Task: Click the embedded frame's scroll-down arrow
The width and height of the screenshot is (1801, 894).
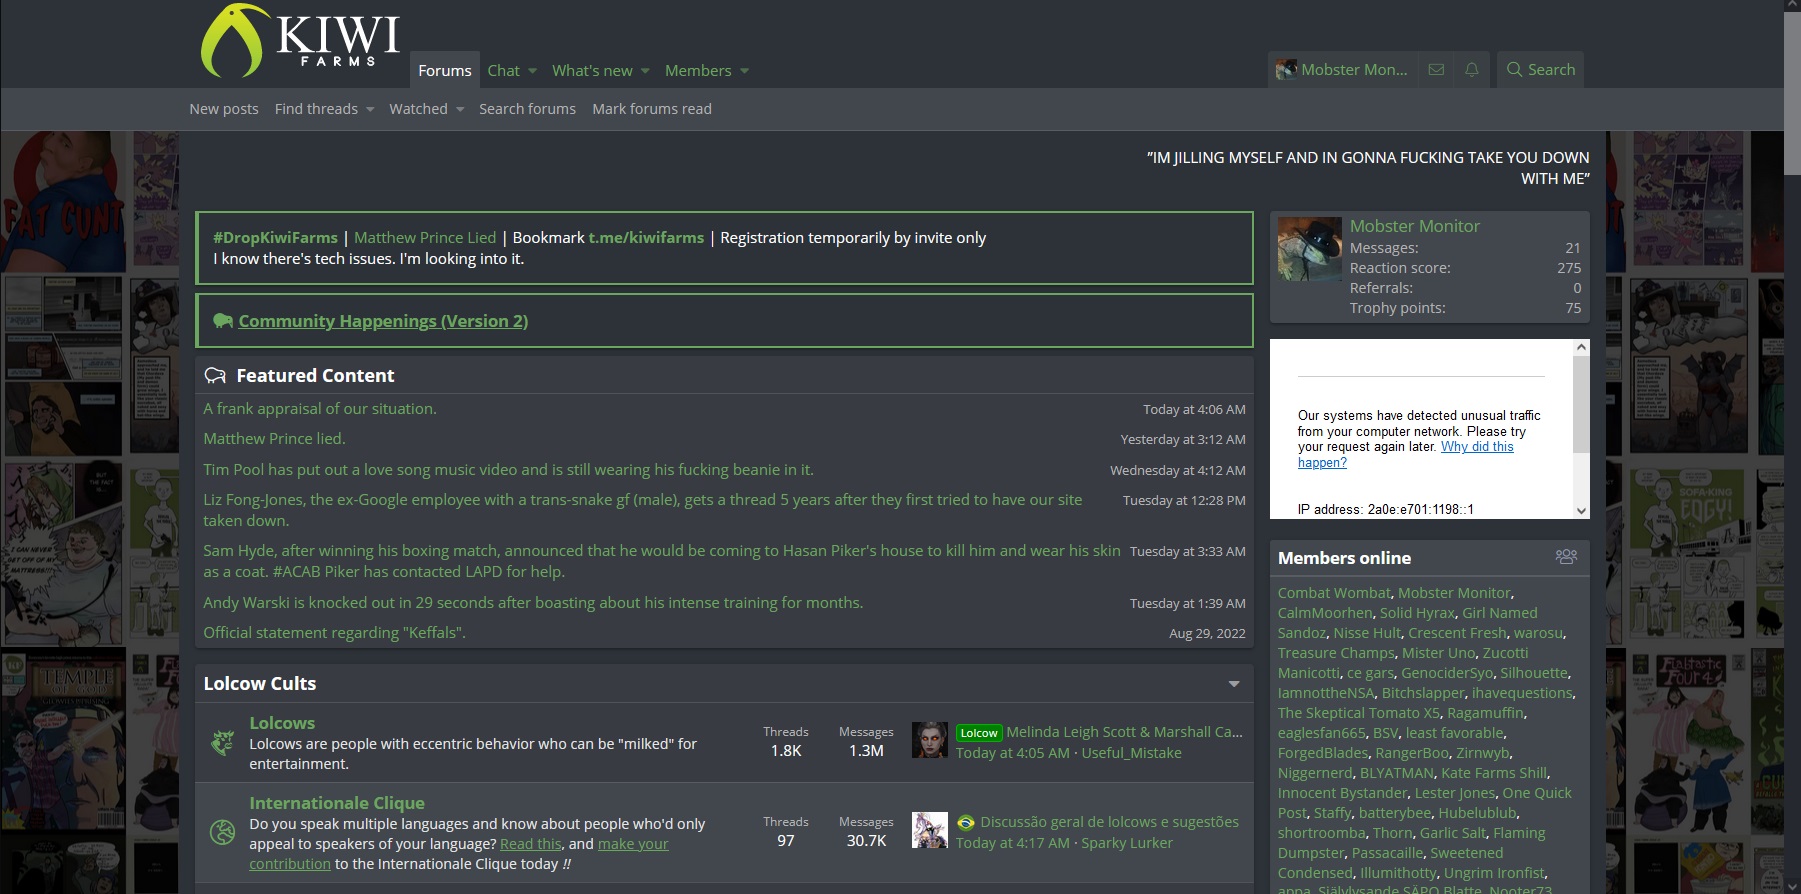Action: [1581, 510]
